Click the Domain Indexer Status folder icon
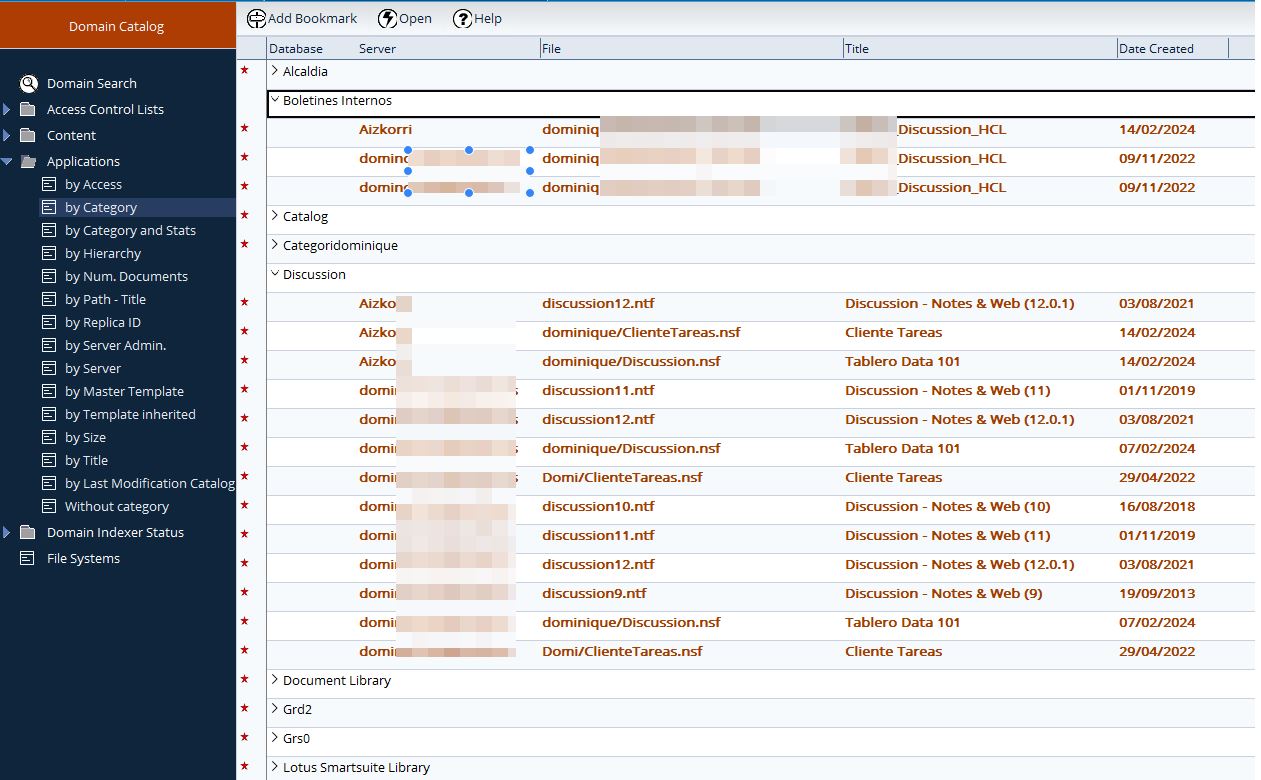The width and height of the screenshot is (1261, 780). coord(27,532)
